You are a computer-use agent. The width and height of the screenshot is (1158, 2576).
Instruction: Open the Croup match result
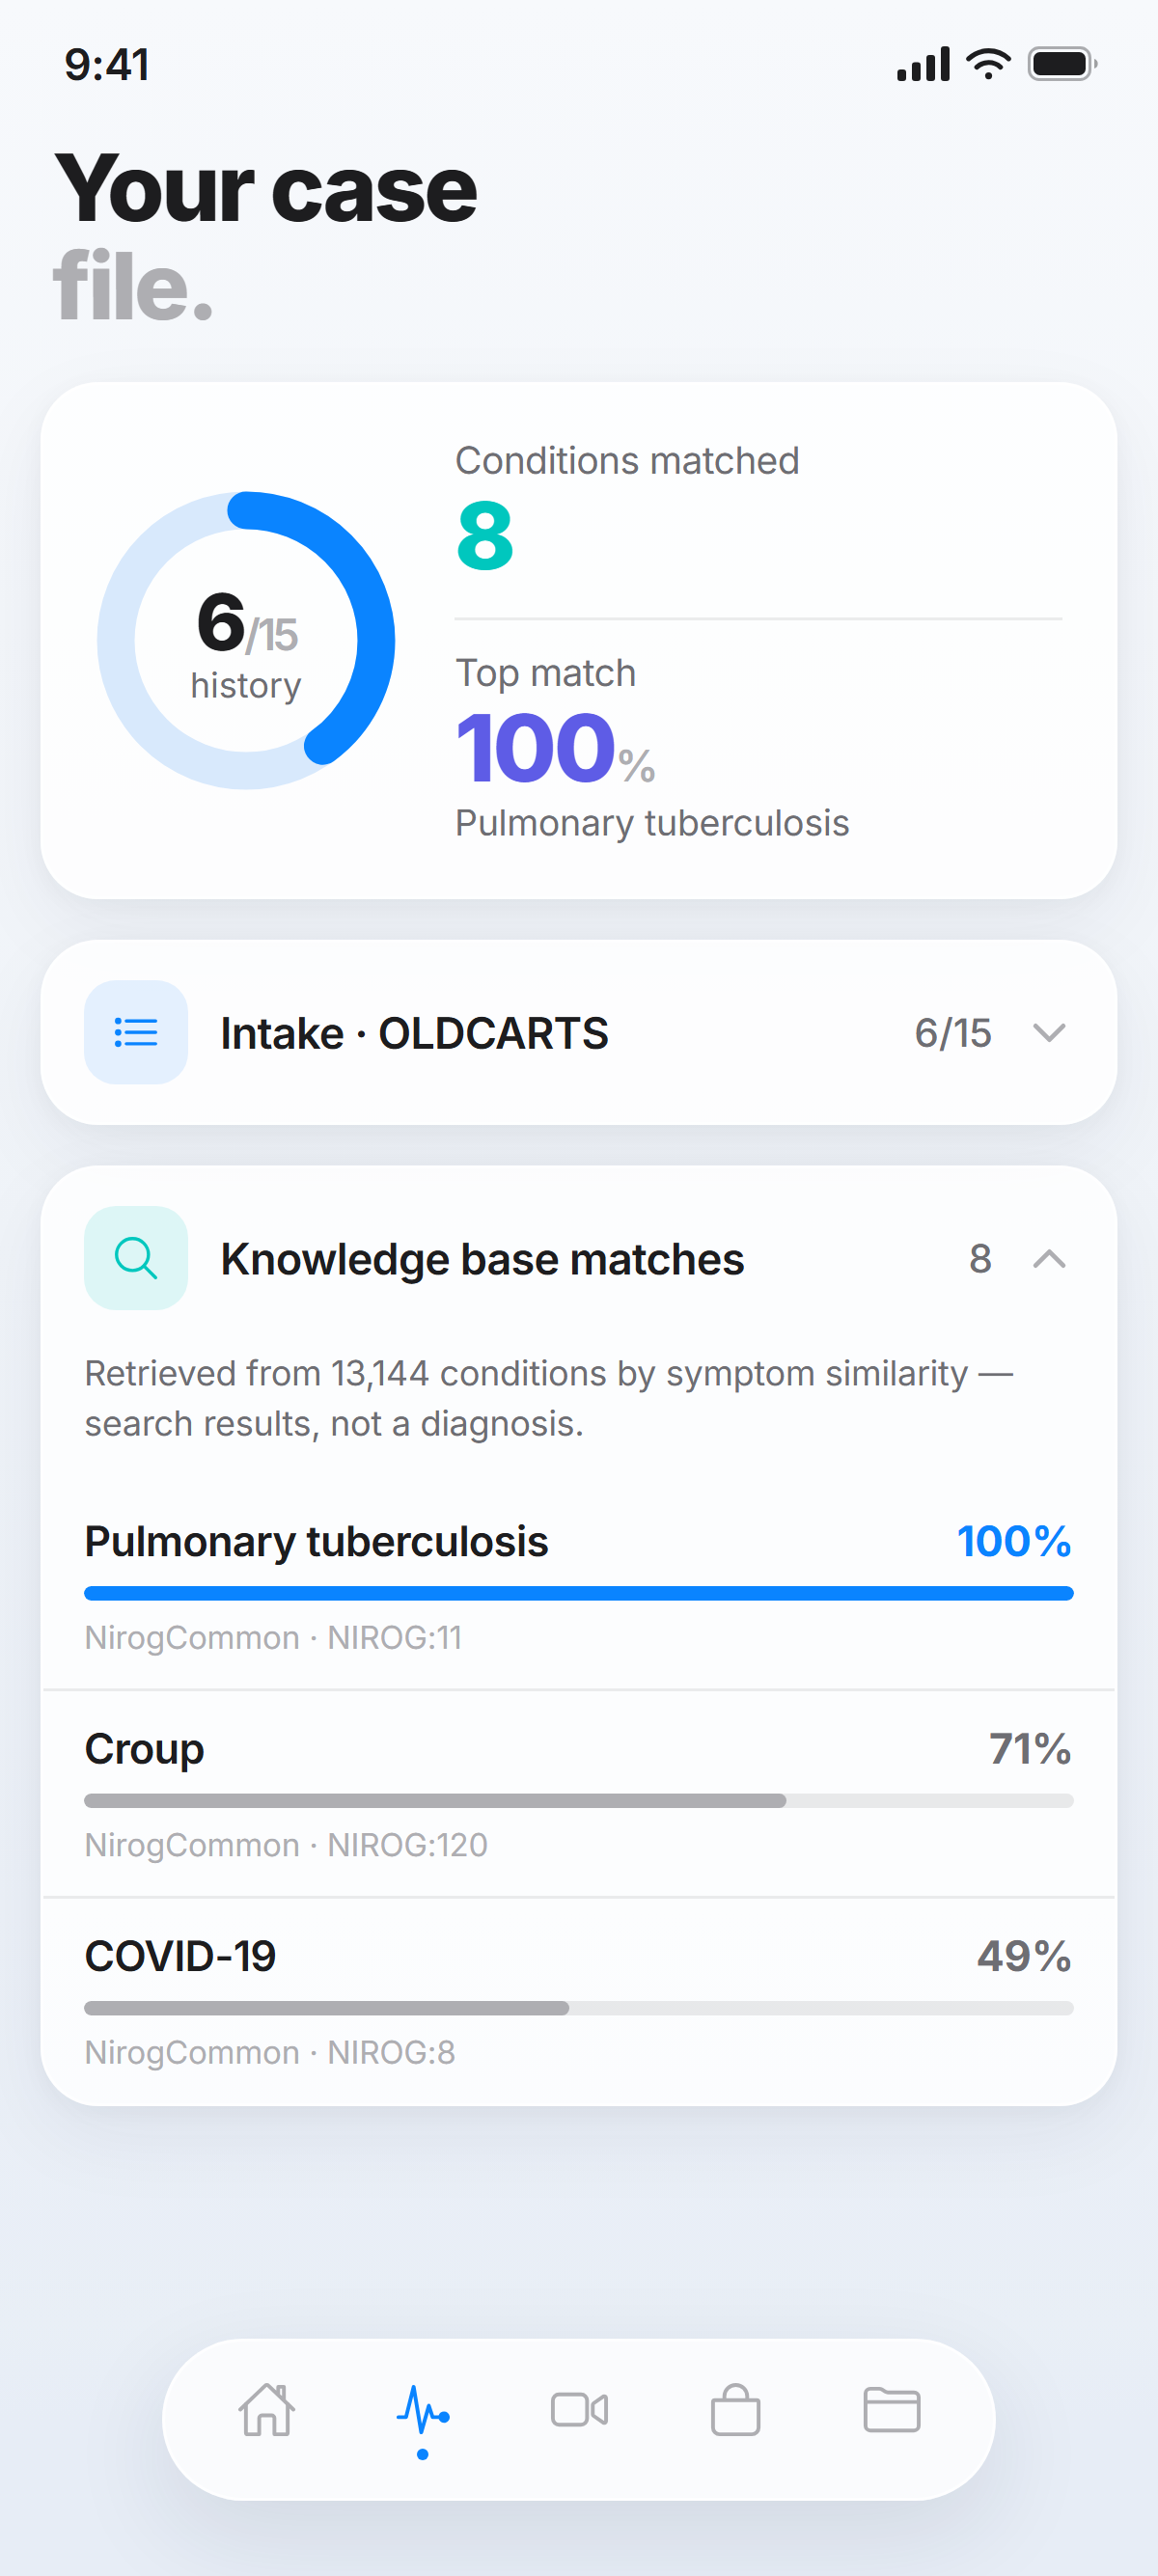coord(579,1794)
